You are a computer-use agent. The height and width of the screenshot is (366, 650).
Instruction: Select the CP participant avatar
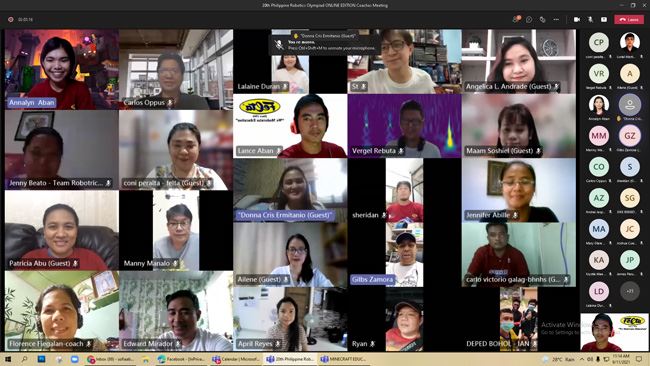tap(599, 42)
